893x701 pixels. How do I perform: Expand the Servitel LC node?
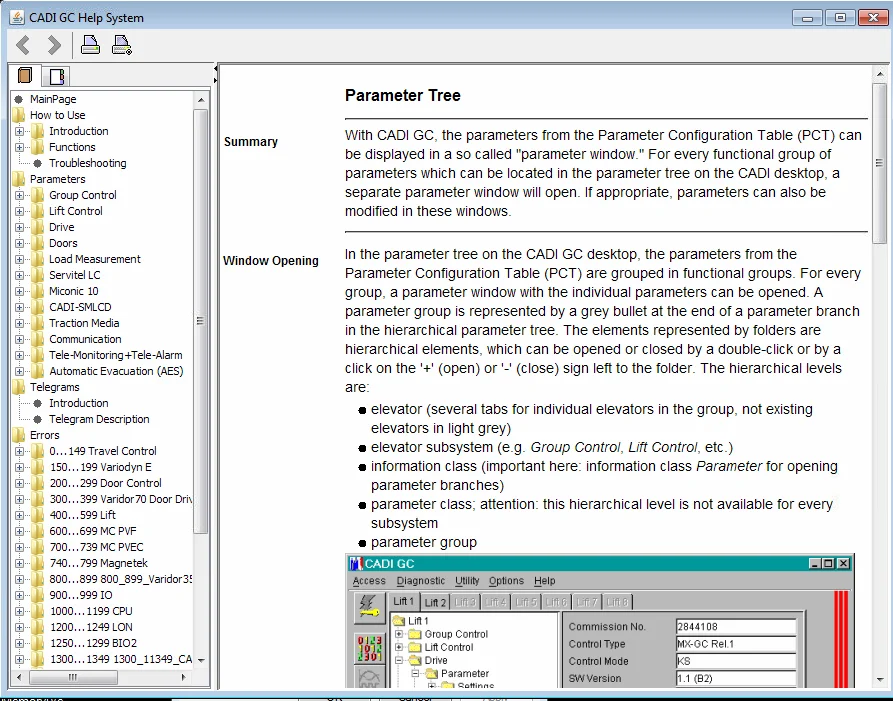tap(19, 275)
